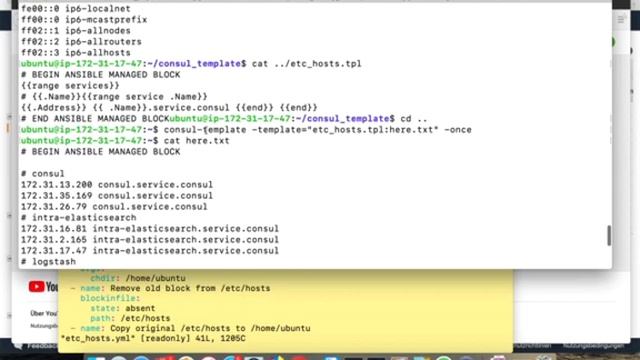Open the 'Über You' footer link
The image size is (640, 360).
coord(44,313)
